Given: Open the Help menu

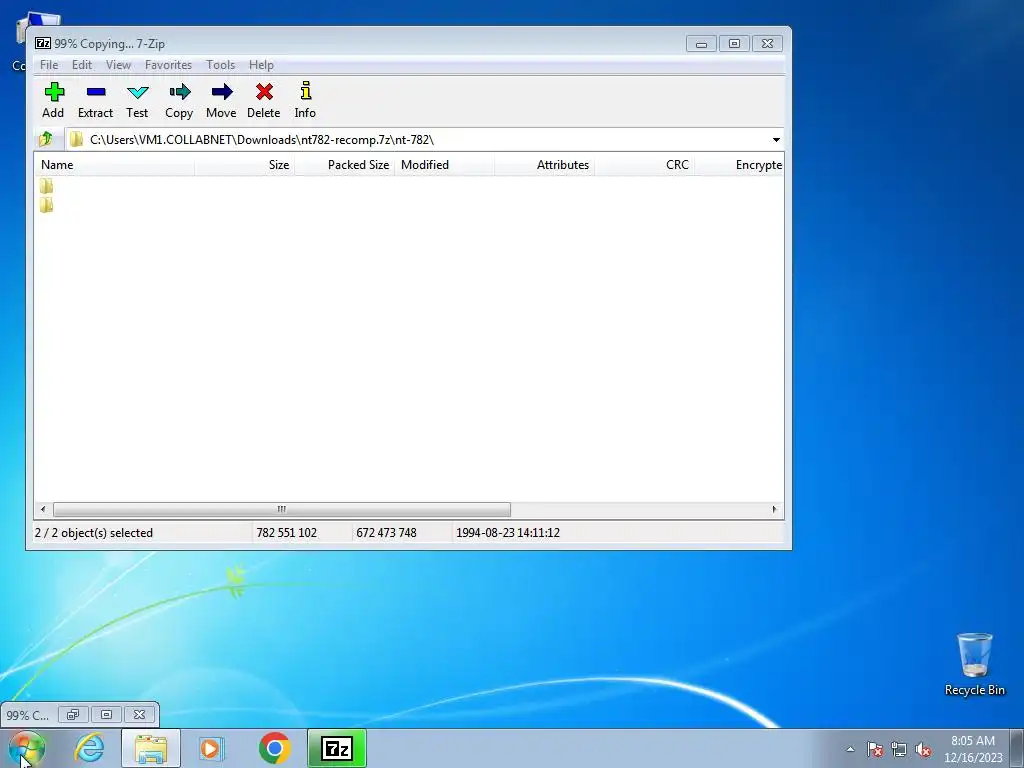Looking at the screenshot, I should (261, 65).
